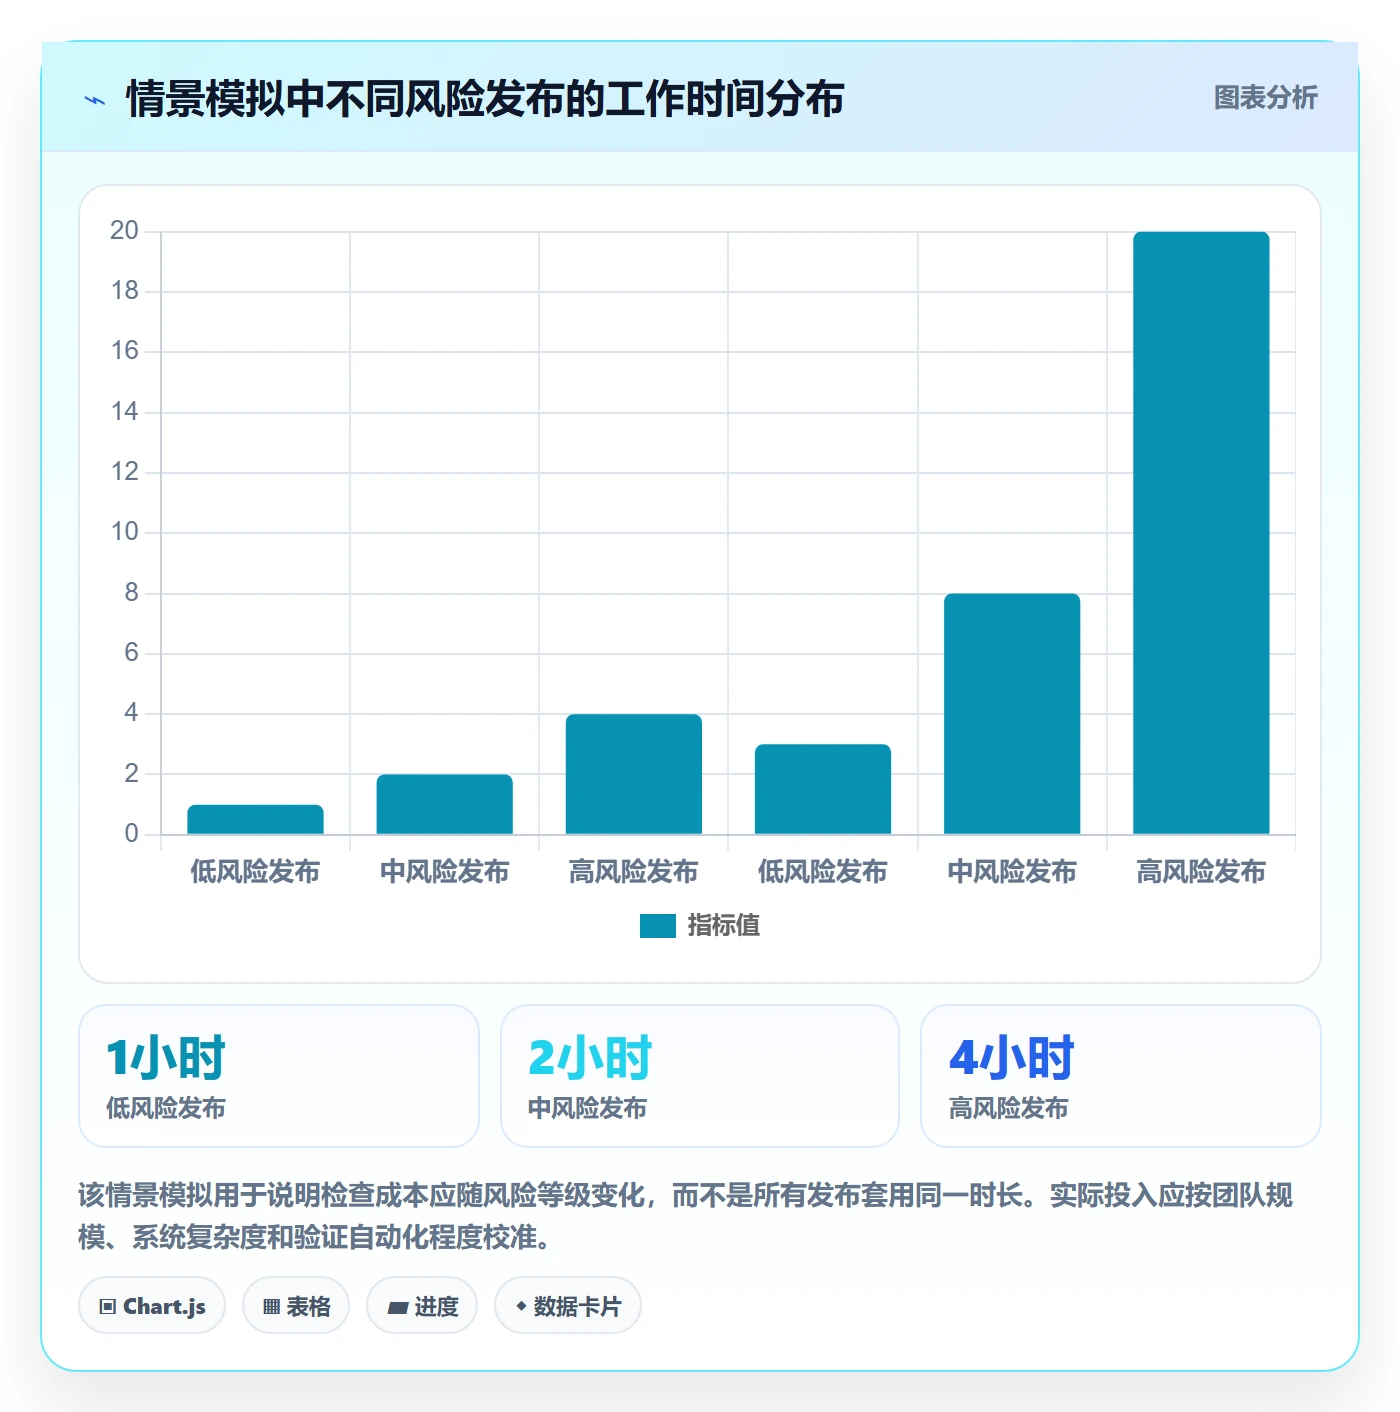Click the Chart.js chip square icon

pos(108,1306)
